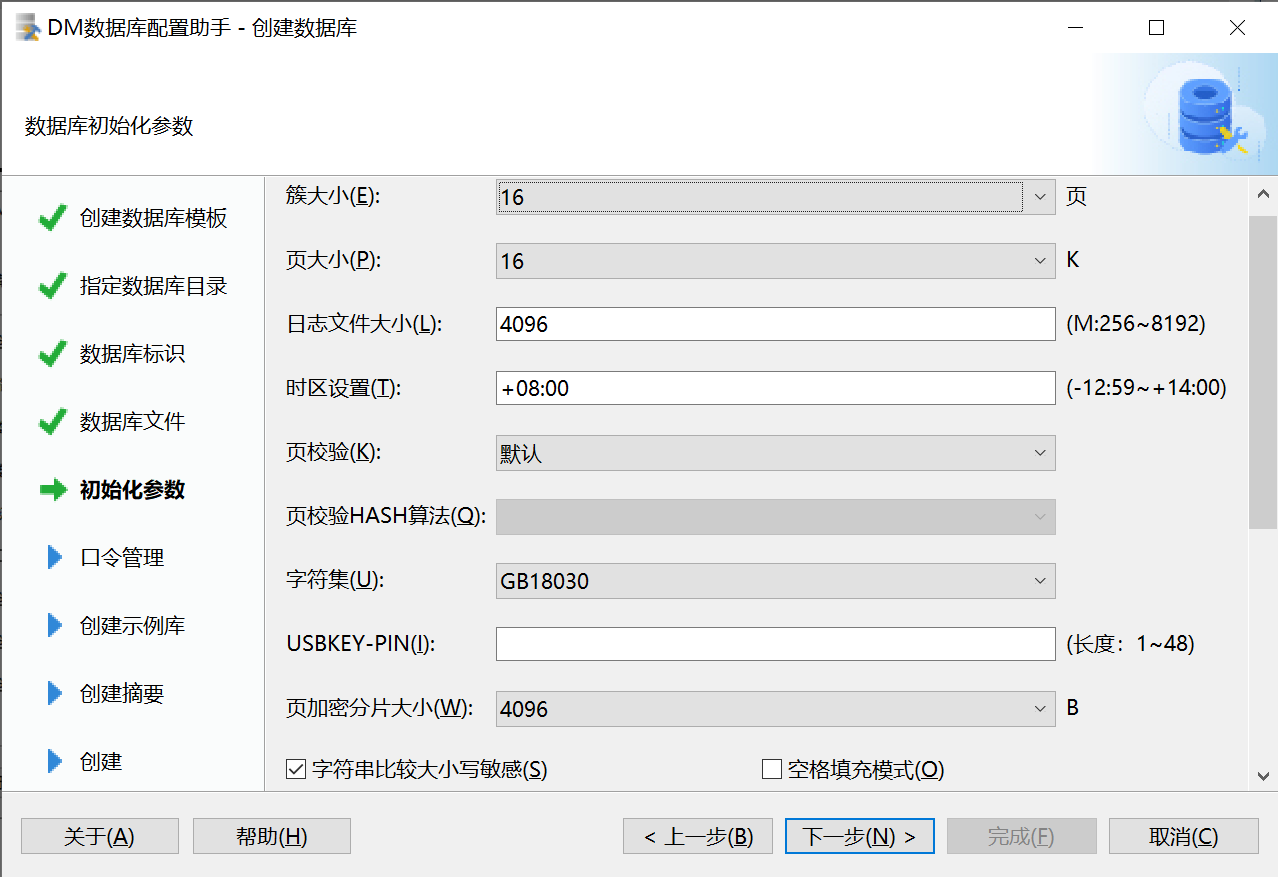Toggle 字符串比较大小写敏感 checkbox
1278x877 pixels.
[x=295, y=769]
